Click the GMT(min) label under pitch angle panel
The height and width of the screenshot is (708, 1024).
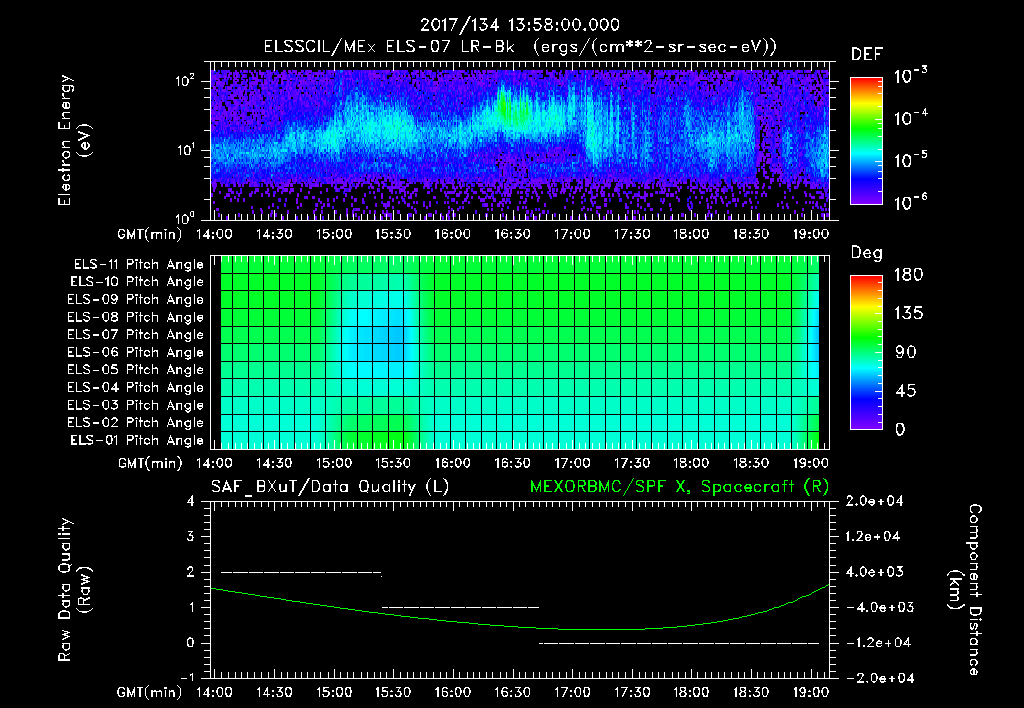150,463
